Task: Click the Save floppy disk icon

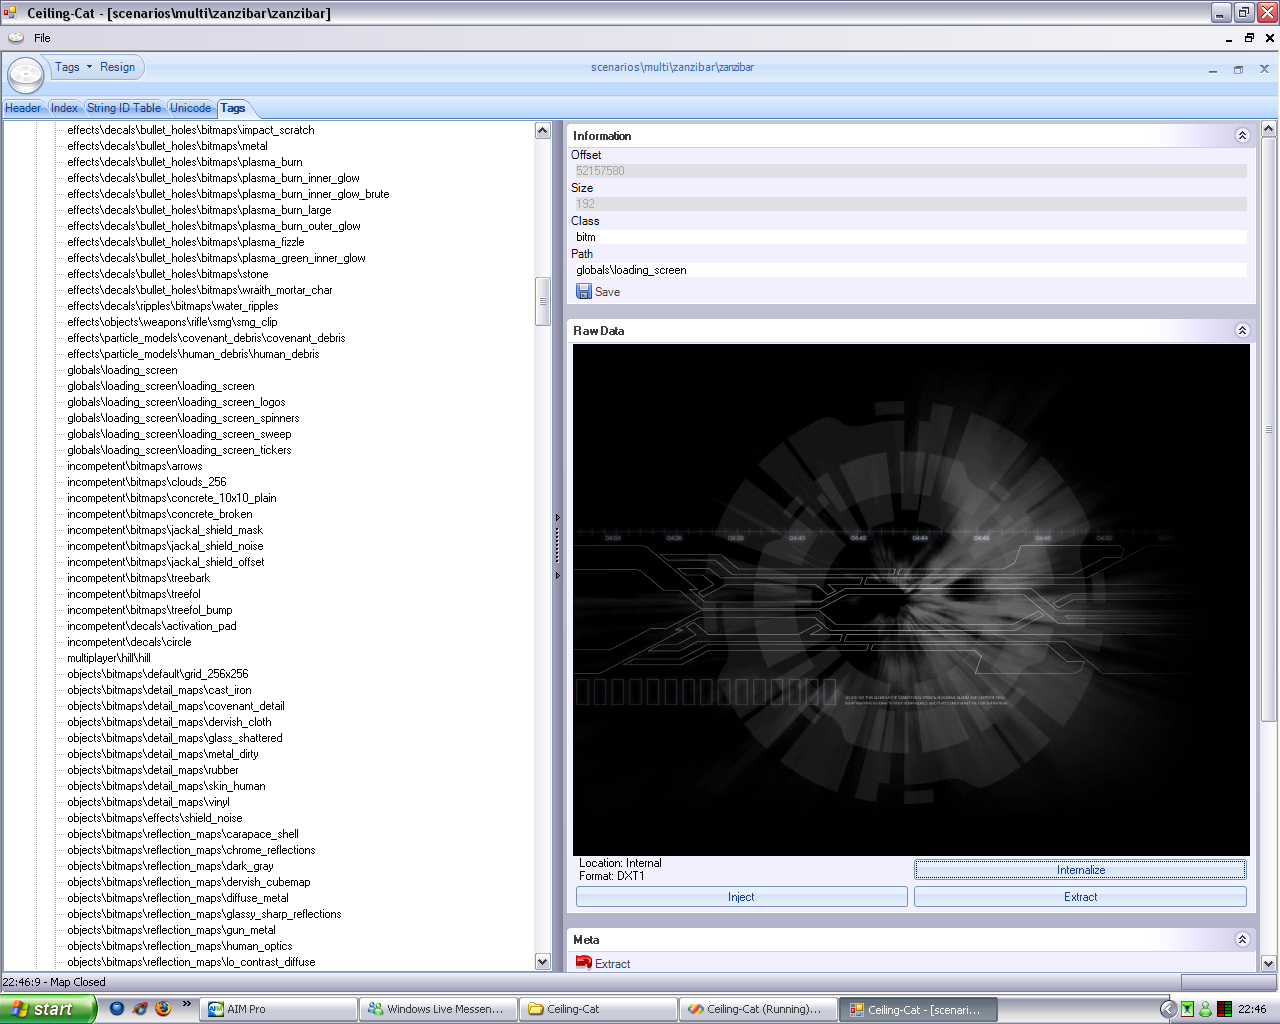Action: point(584,291)
